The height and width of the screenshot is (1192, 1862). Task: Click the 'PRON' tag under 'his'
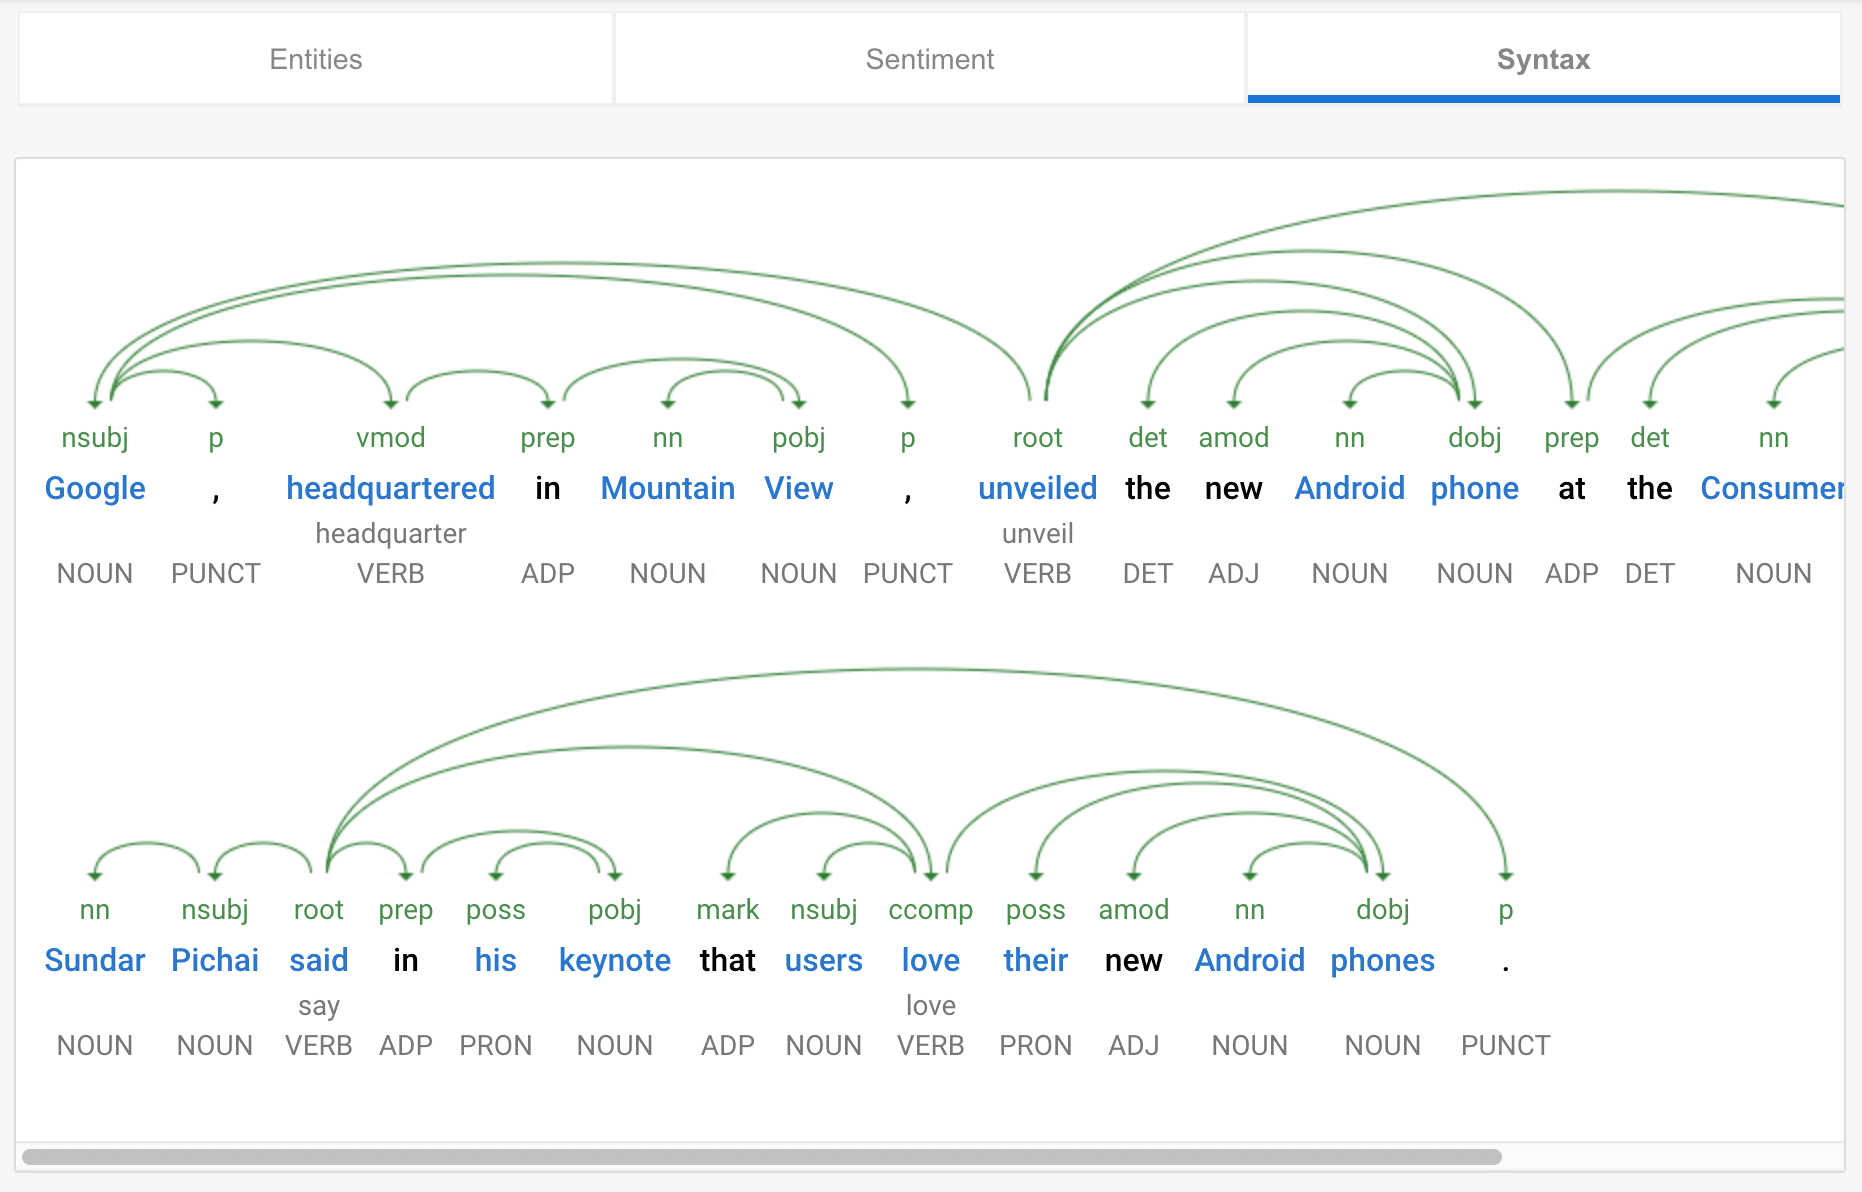495,1046
